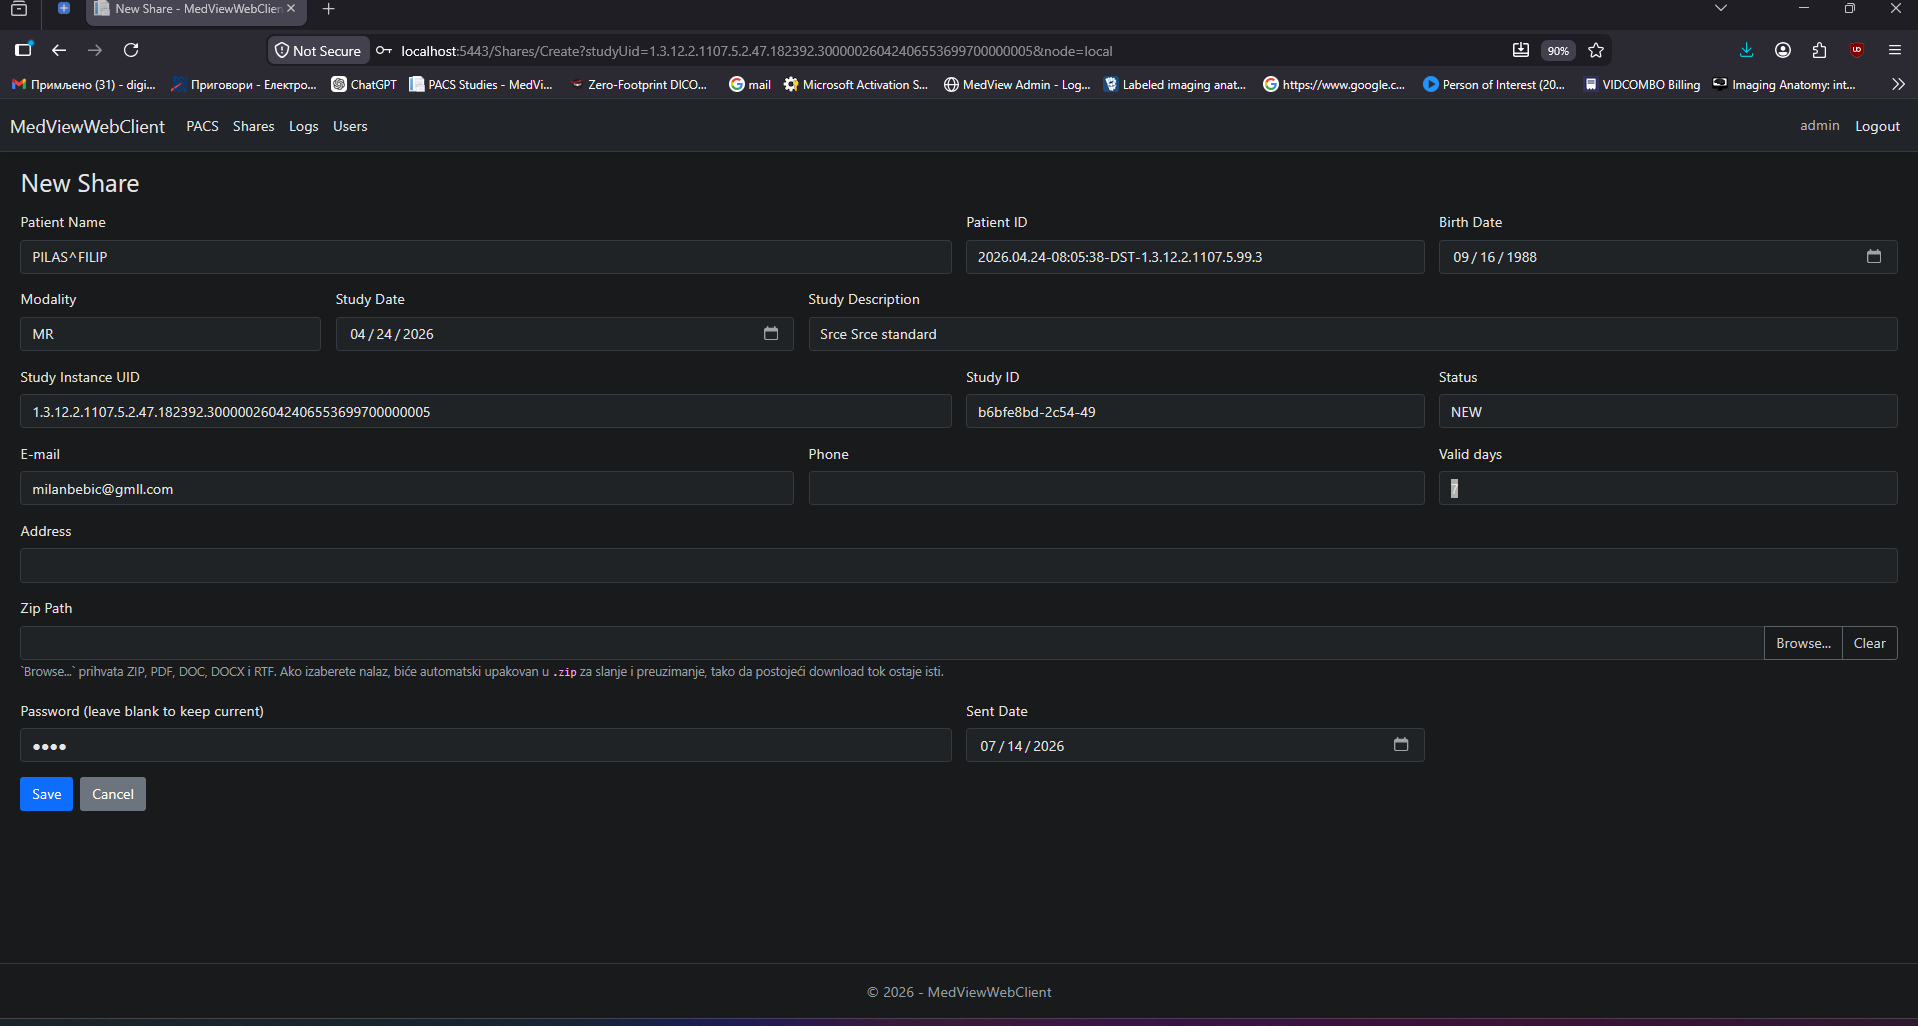Image resolution: width=1918 pixels, height=1026 pixels.
Task: Open the PACS menu item
Action: [x=202, y=126]
